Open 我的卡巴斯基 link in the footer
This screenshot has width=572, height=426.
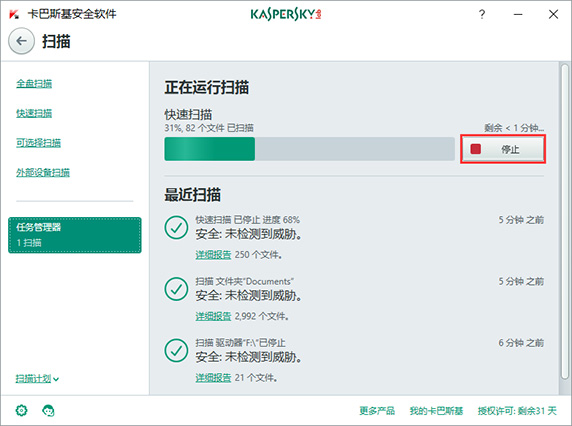click(436, 411)
